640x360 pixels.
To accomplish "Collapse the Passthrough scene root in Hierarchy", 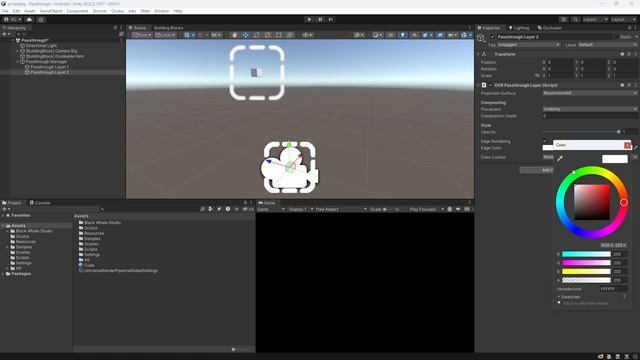I will 13,40.
